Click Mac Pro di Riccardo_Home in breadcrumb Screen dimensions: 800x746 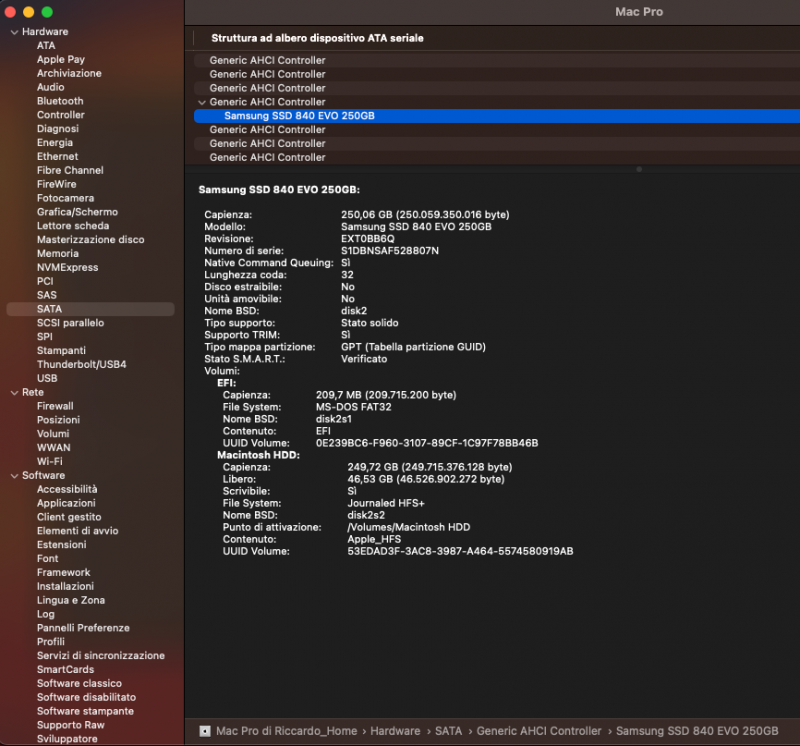click(286, 731)
